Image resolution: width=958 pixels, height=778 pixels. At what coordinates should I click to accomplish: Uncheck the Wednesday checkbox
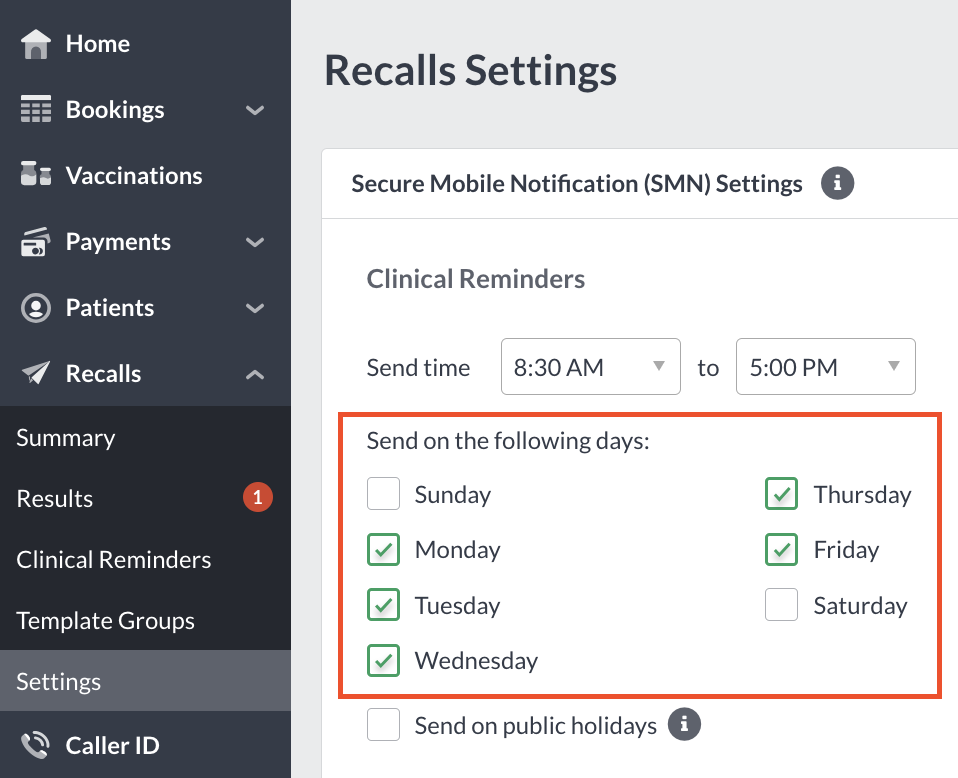pyautogui.click(x=383, y=660)
